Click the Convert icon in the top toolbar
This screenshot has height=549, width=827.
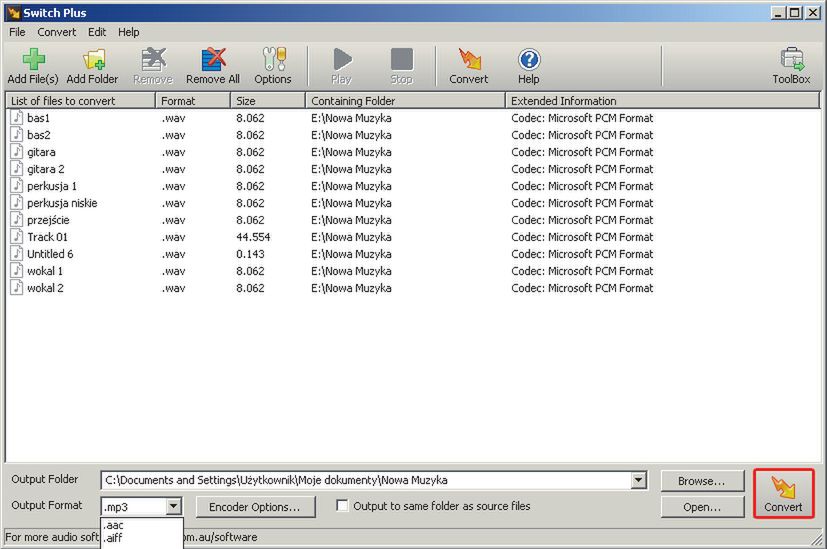pos(469,60)
